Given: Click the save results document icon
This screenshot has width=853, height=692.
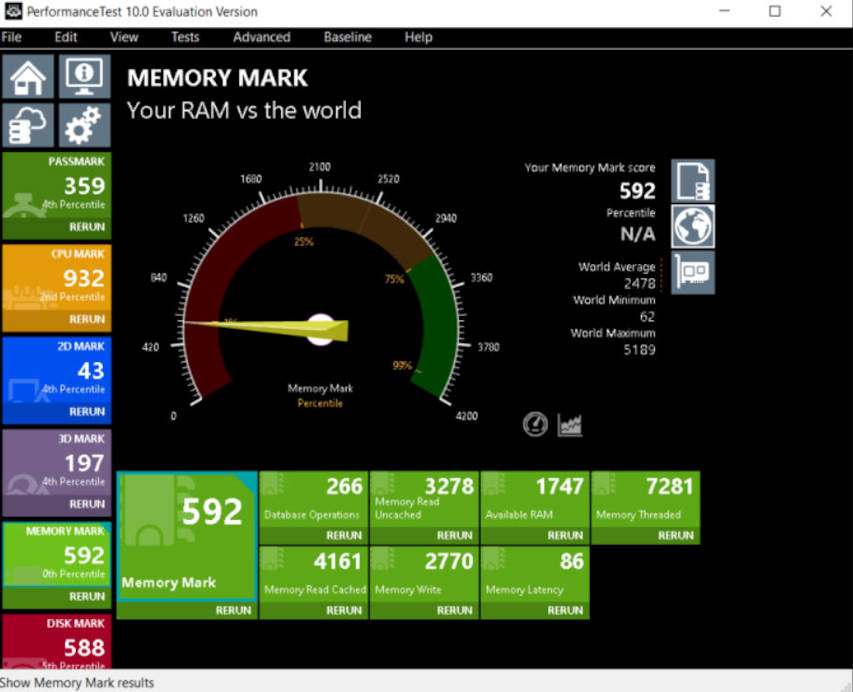Looking at the screenshot, I should point(693,181).
